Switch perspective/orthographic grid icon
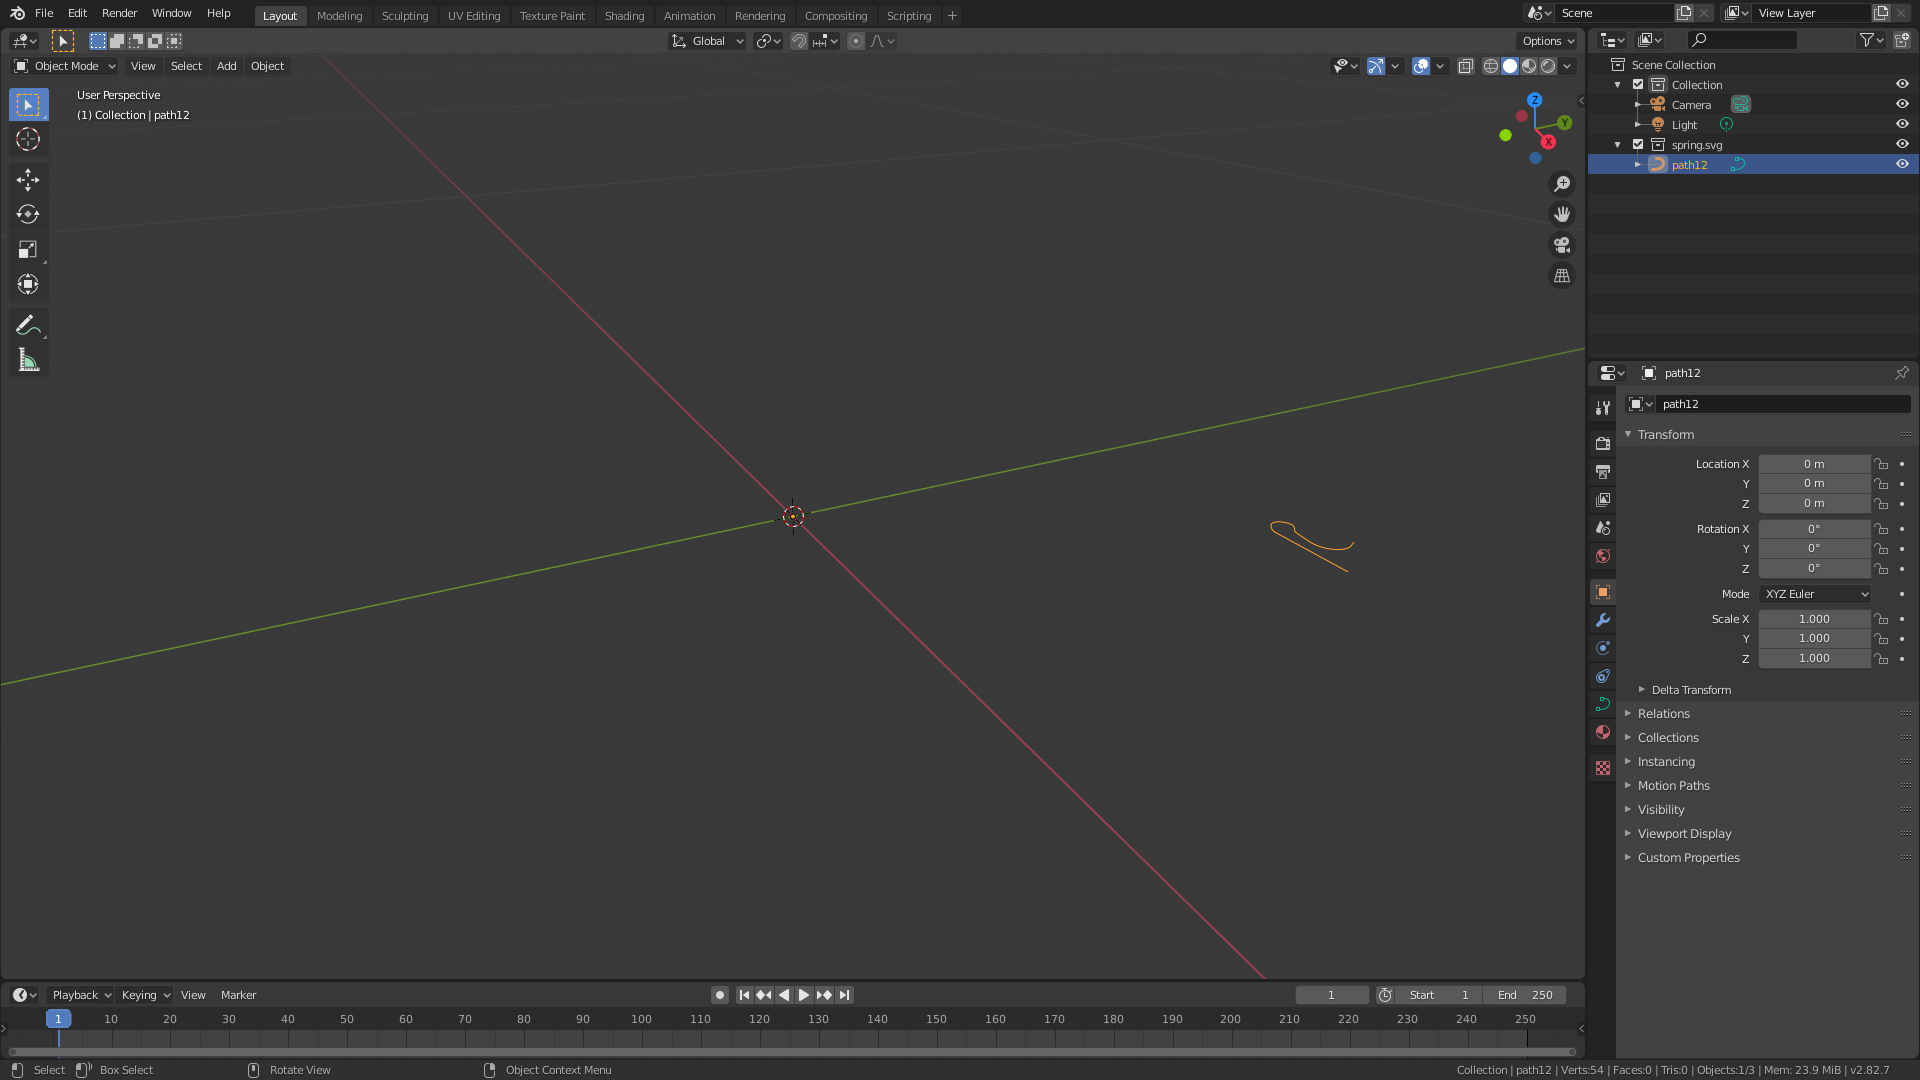 pyautogui.click(x=1562, y=276)
